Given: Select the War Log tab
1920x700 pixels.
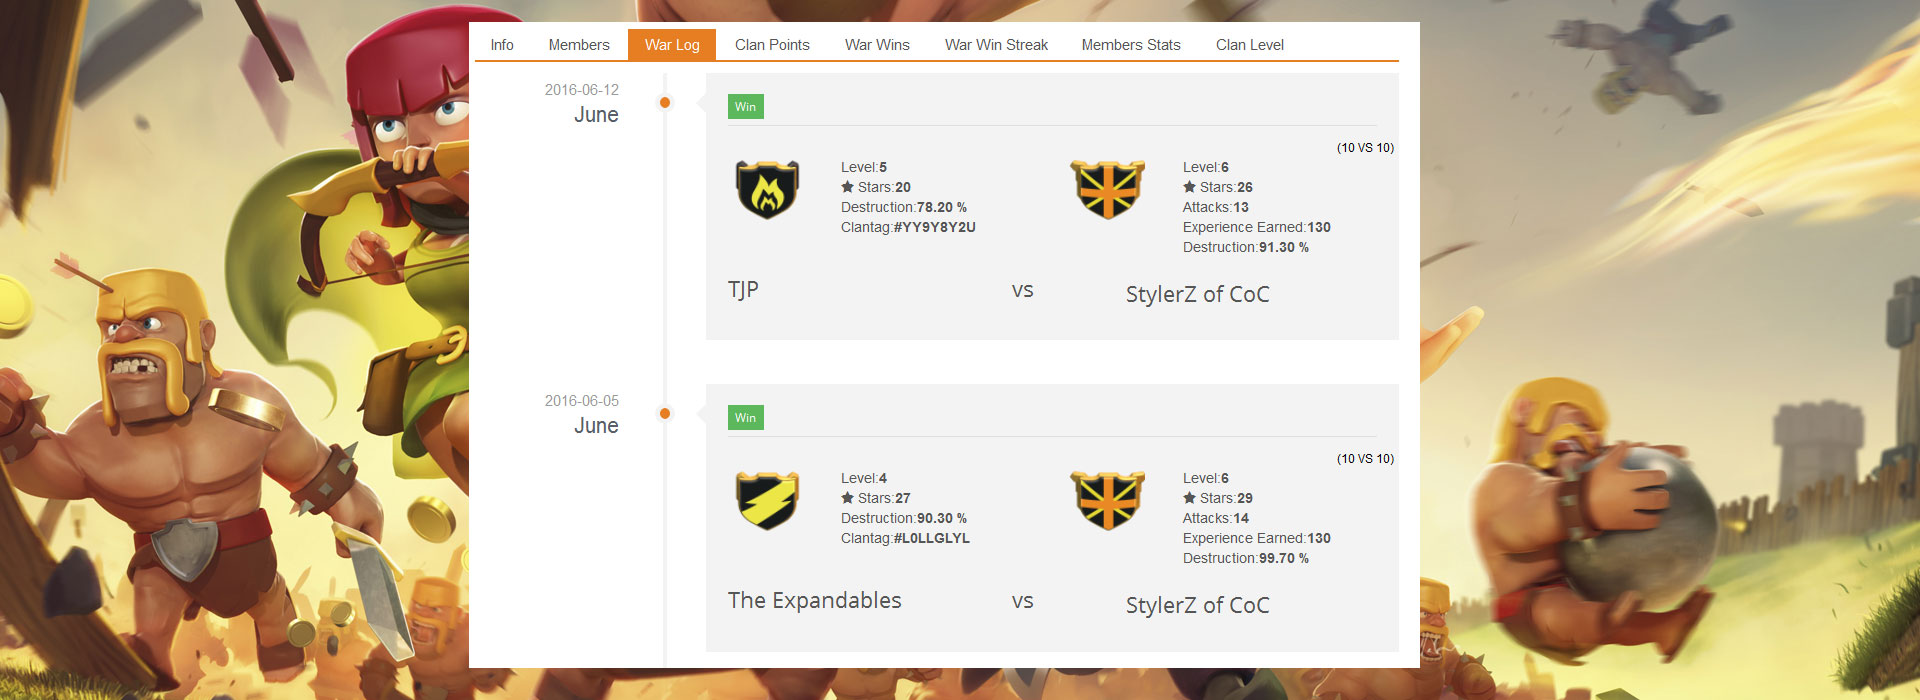Looking at the screenshot, I should (672, 45).
